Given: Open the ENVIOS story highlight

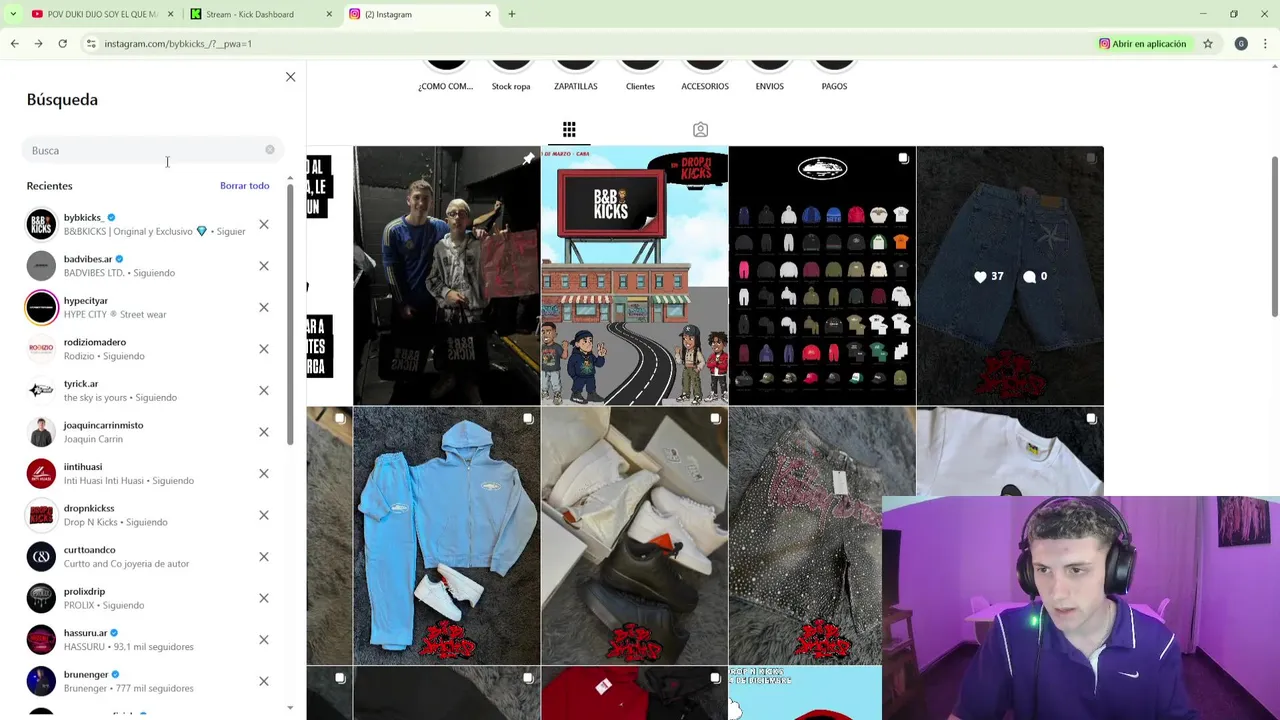Looking at the screenshot, I should (x=770, y=75).
